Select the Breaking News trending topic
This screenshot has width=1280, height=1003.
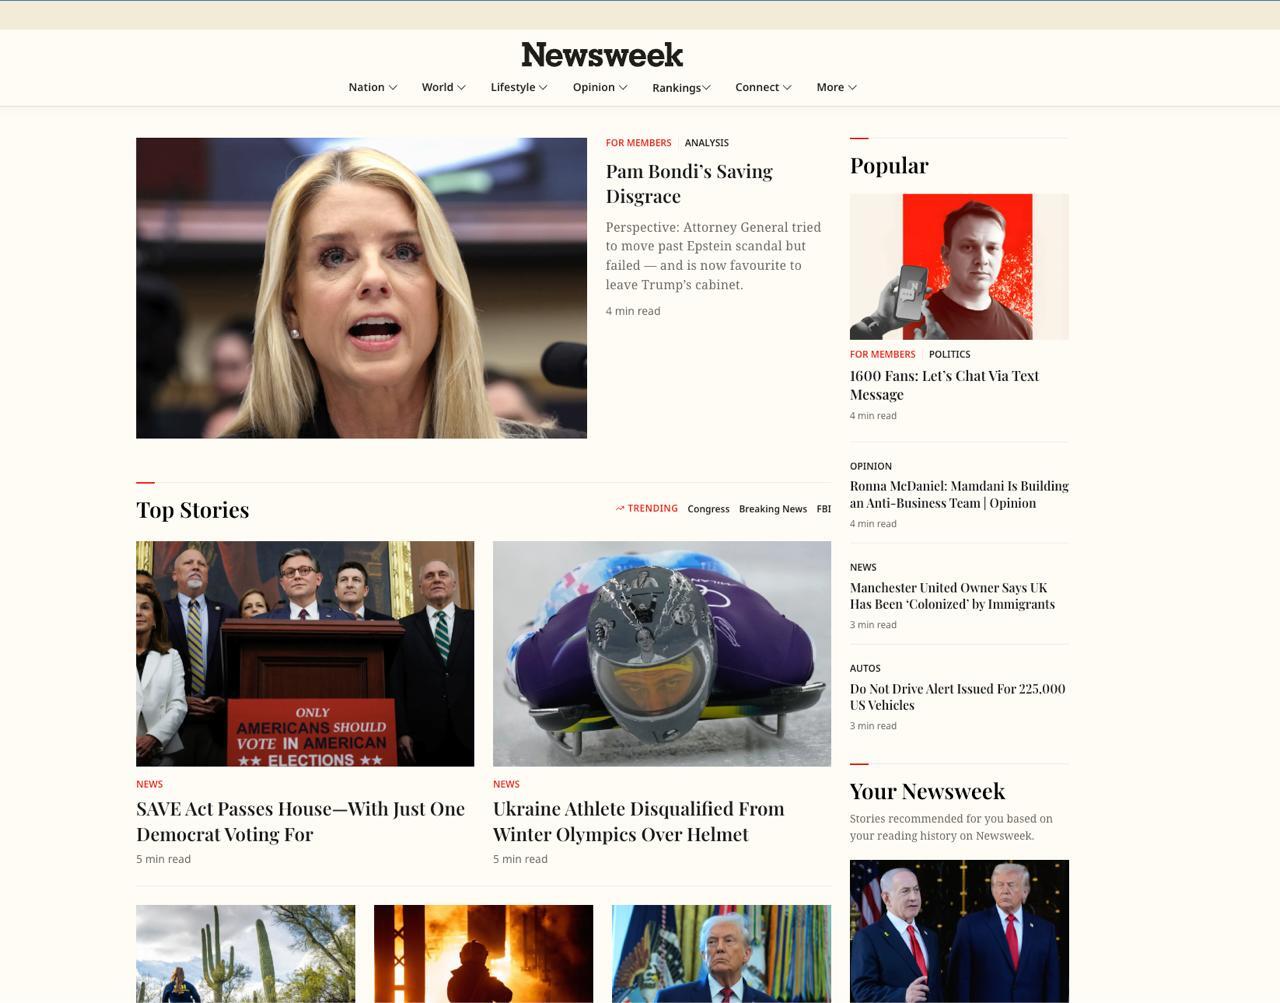click(772, 509)
